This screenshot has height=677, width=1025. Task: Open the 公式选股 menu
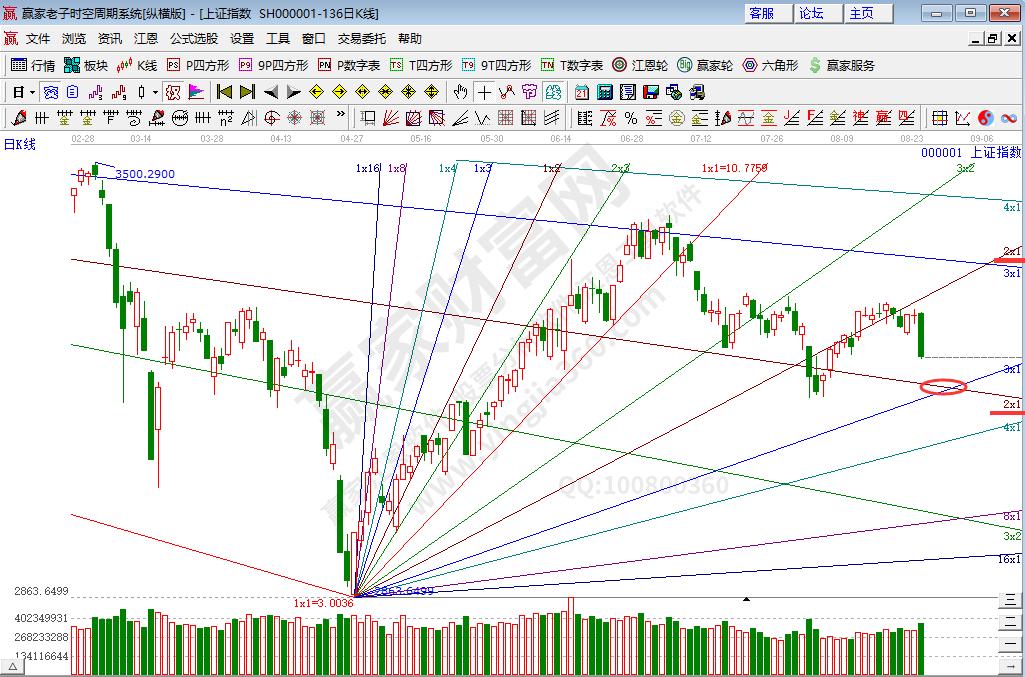(193, 39)
